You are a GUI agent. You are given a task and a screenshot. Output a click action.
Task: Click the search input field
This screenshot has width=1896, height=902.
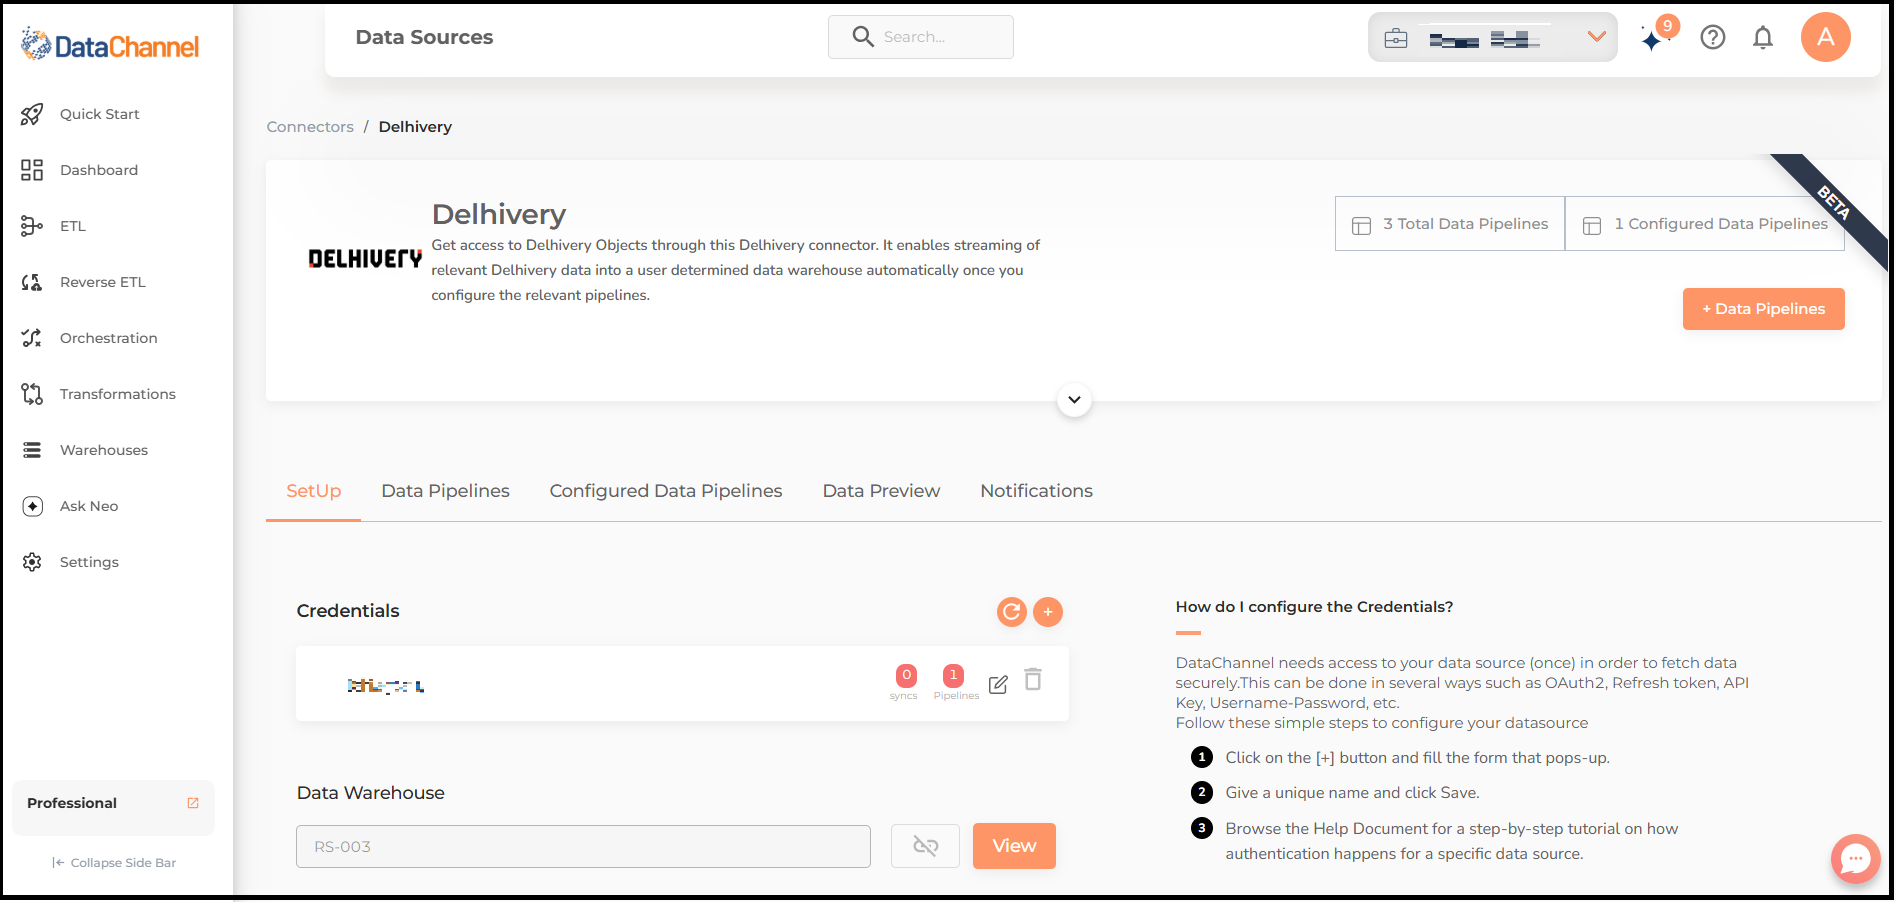coord(921,37)
